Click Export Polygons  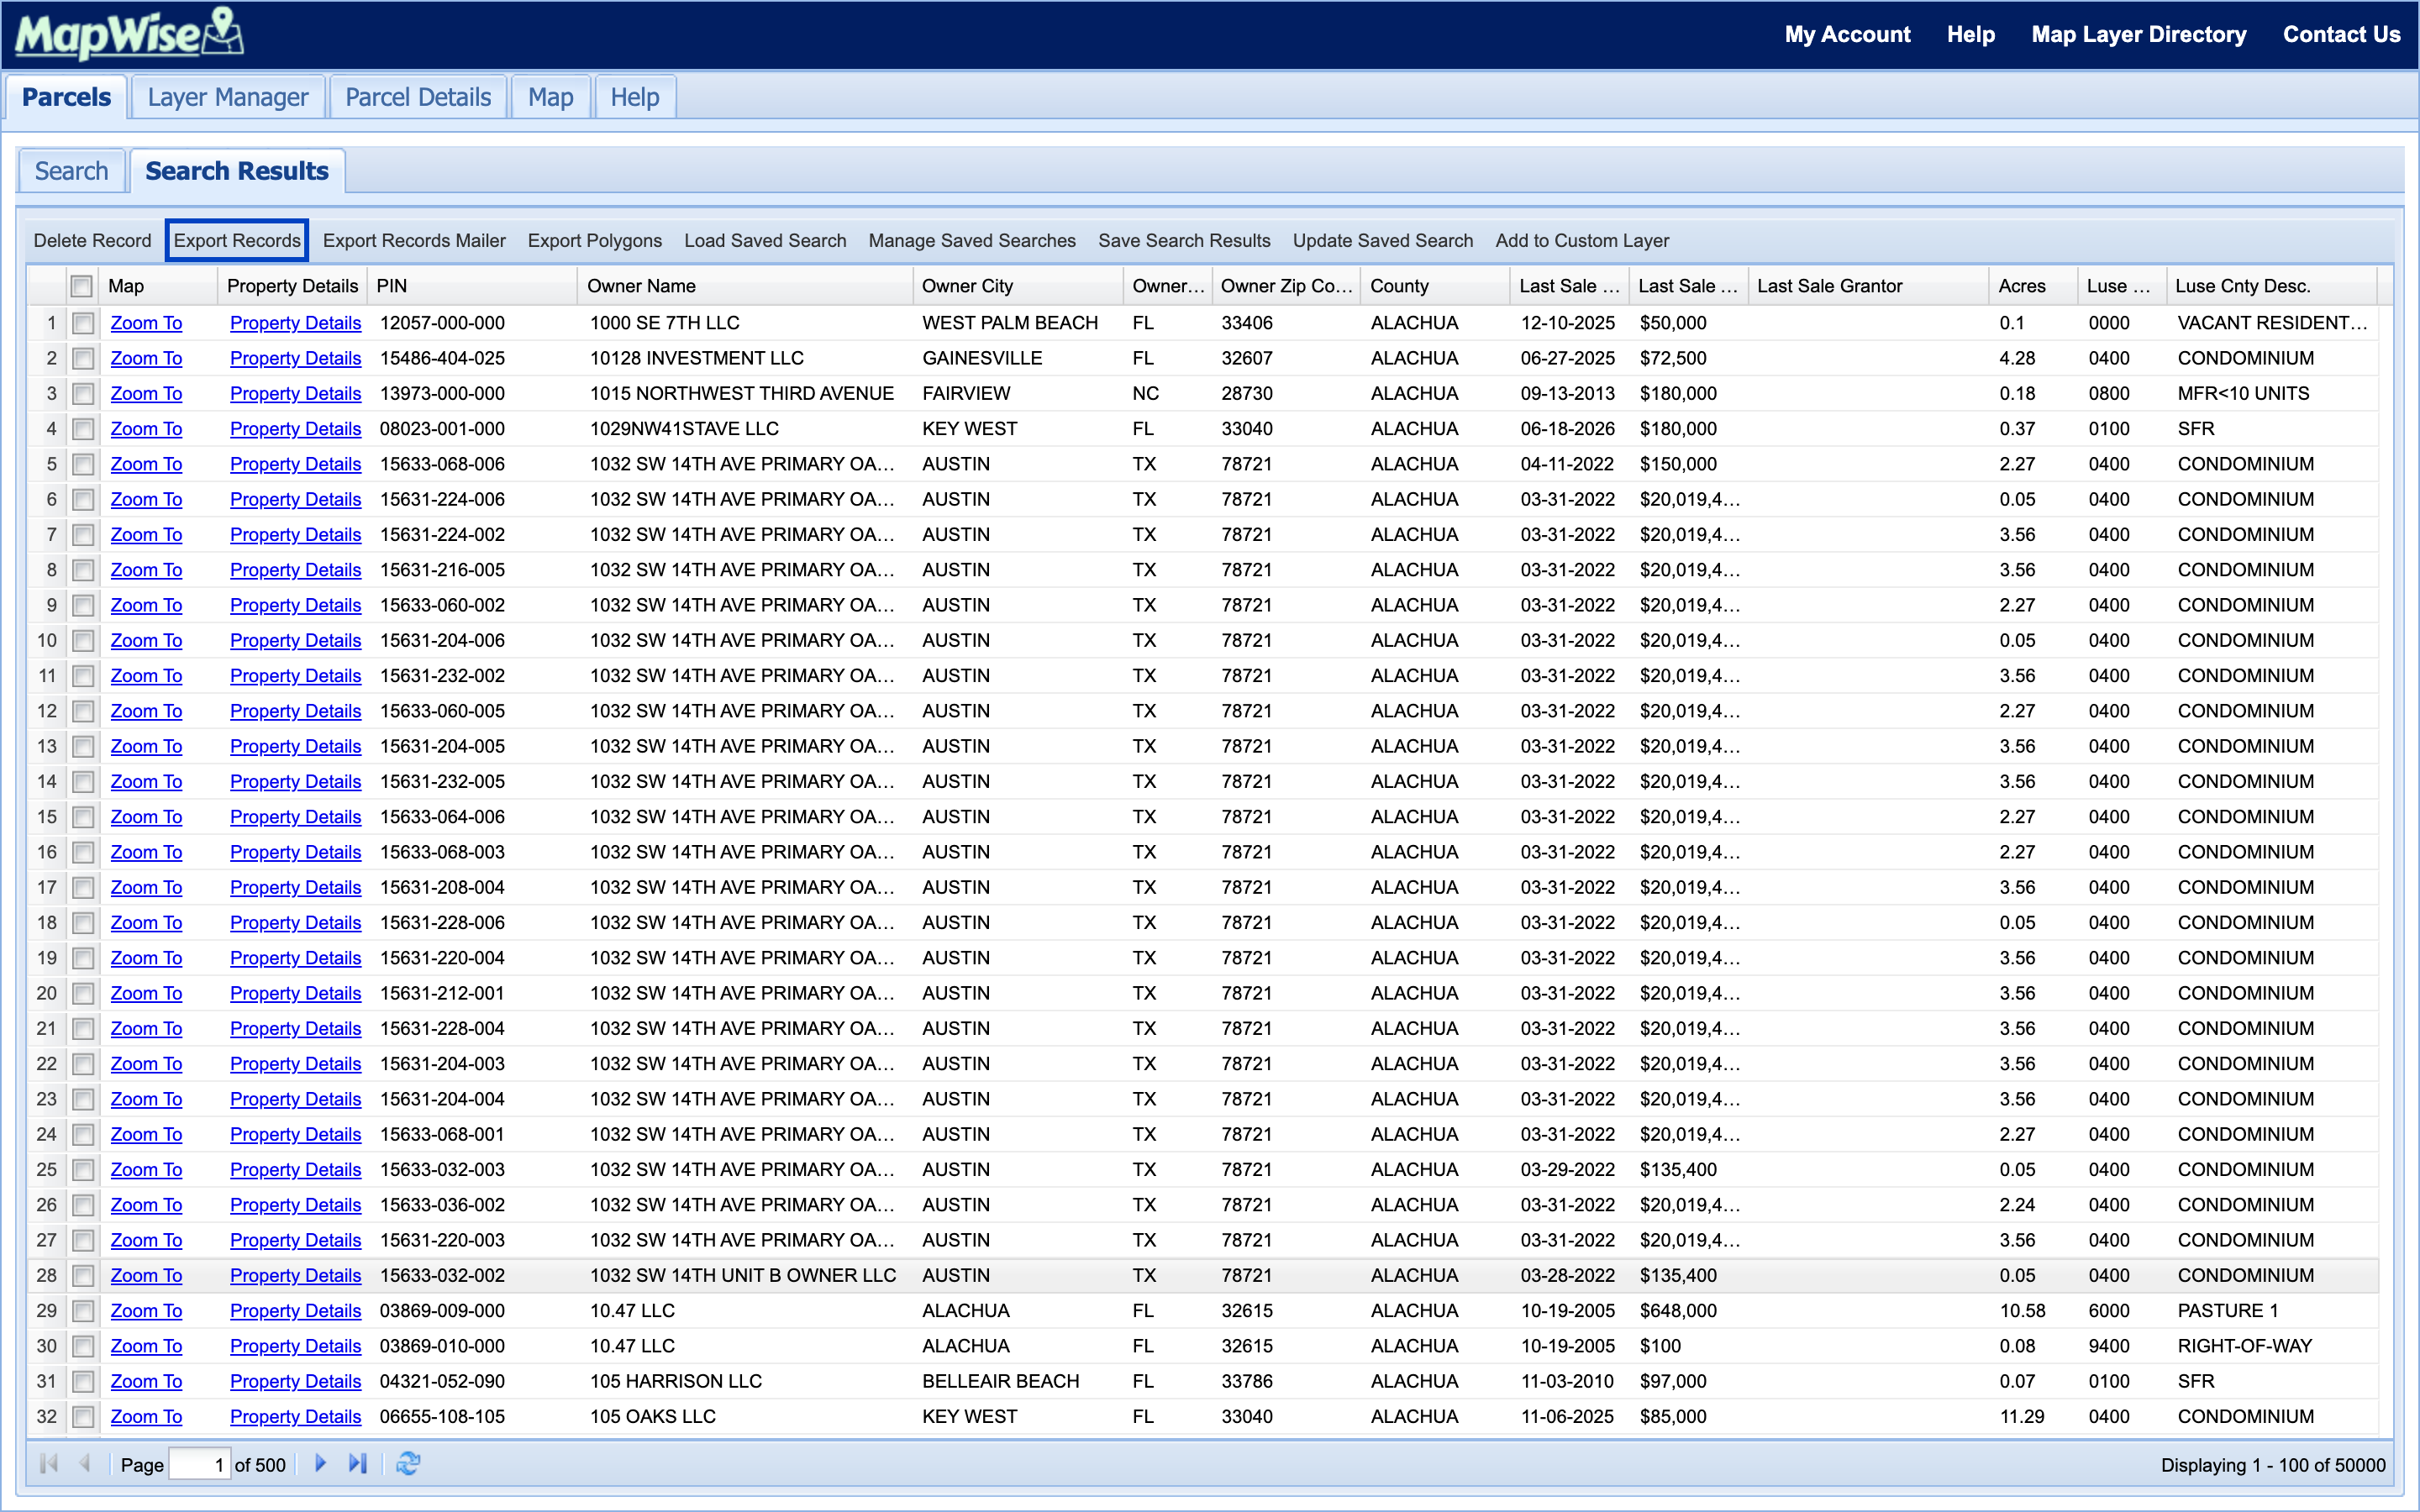pos(595,241)
